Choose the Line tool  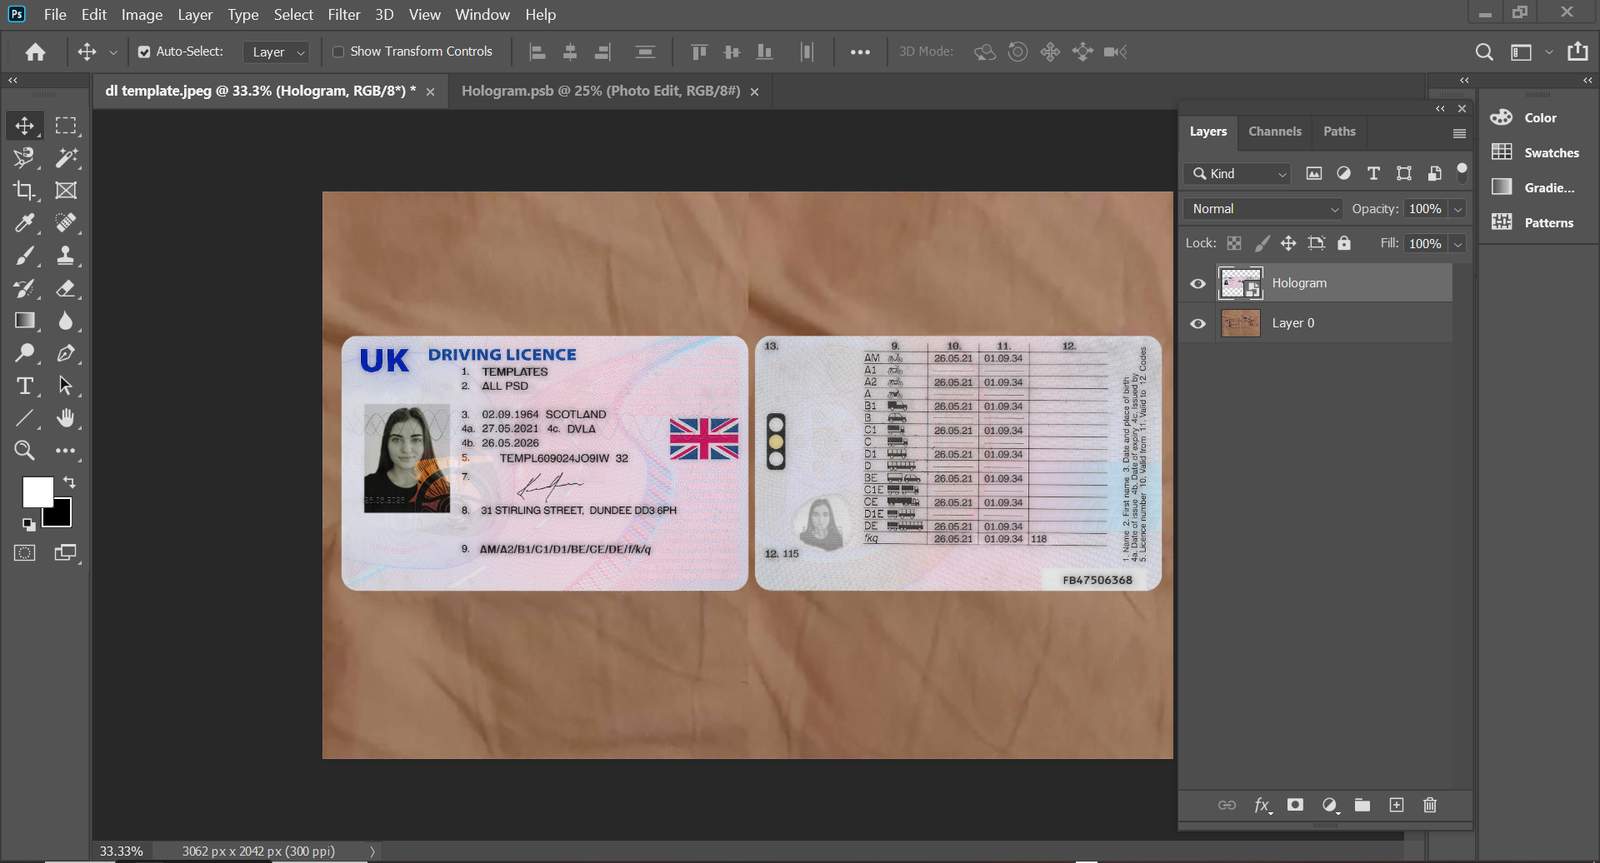(24, 418)
